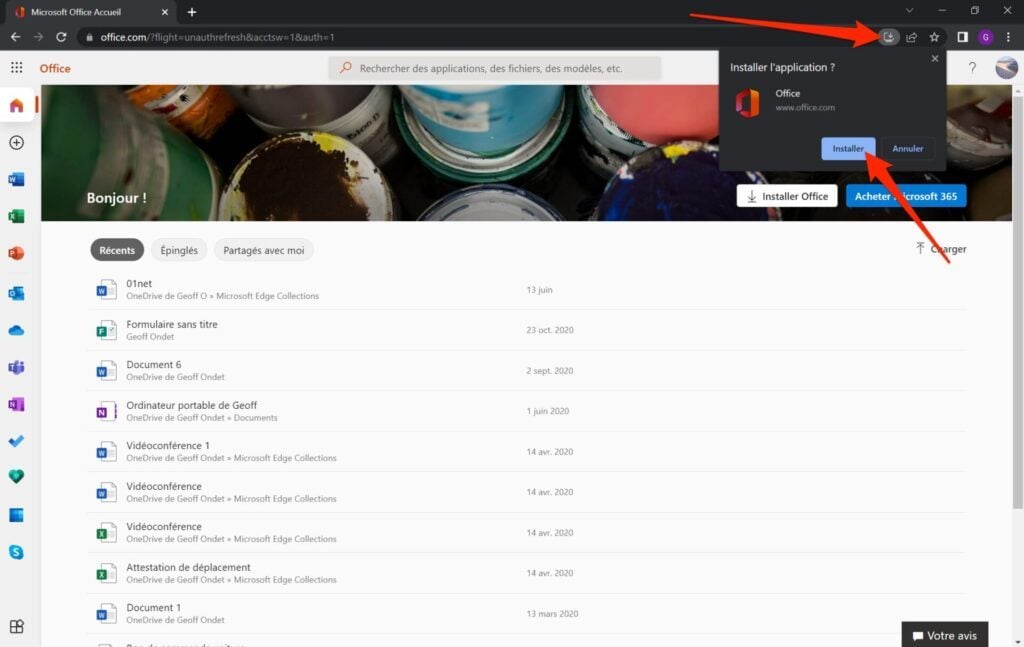Screen dimensions: 1024x647
Task: Open Teams from the sidebar
Action: 16,368
